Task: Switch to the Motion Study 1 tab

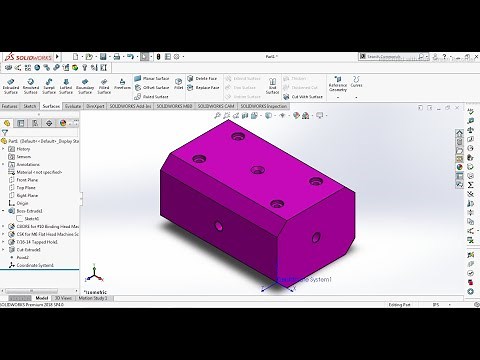Action: pos(93,298)
